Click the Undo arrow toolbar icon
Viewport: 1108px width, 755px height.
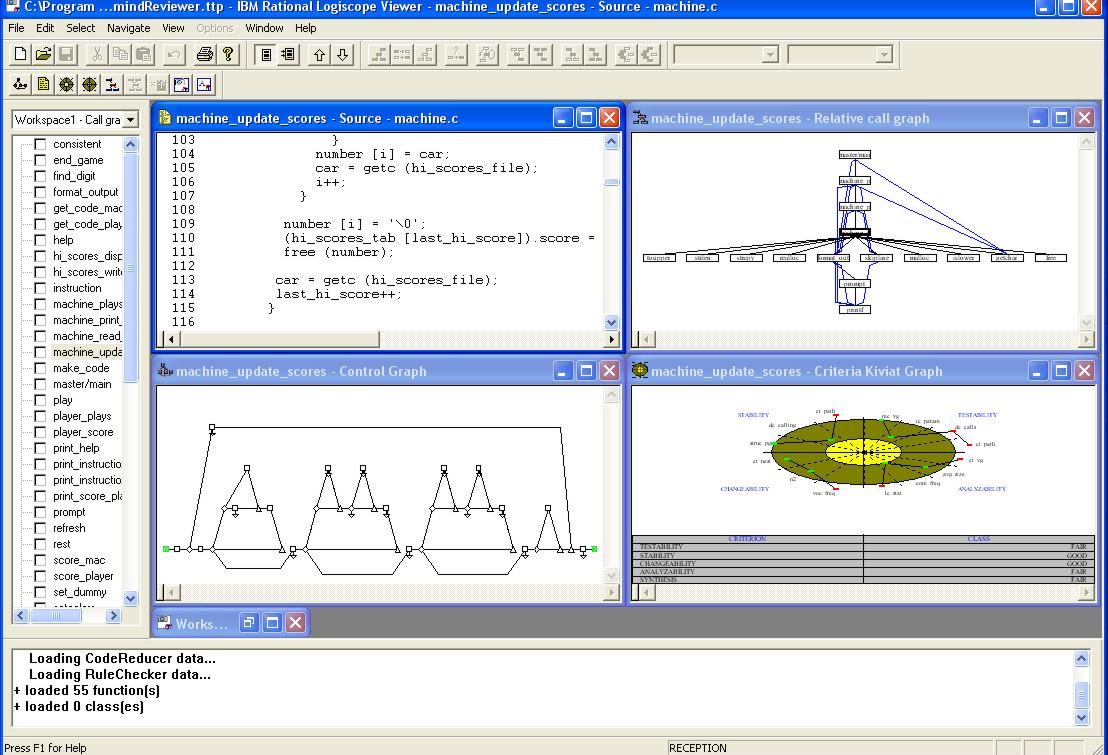click(174, 54)
